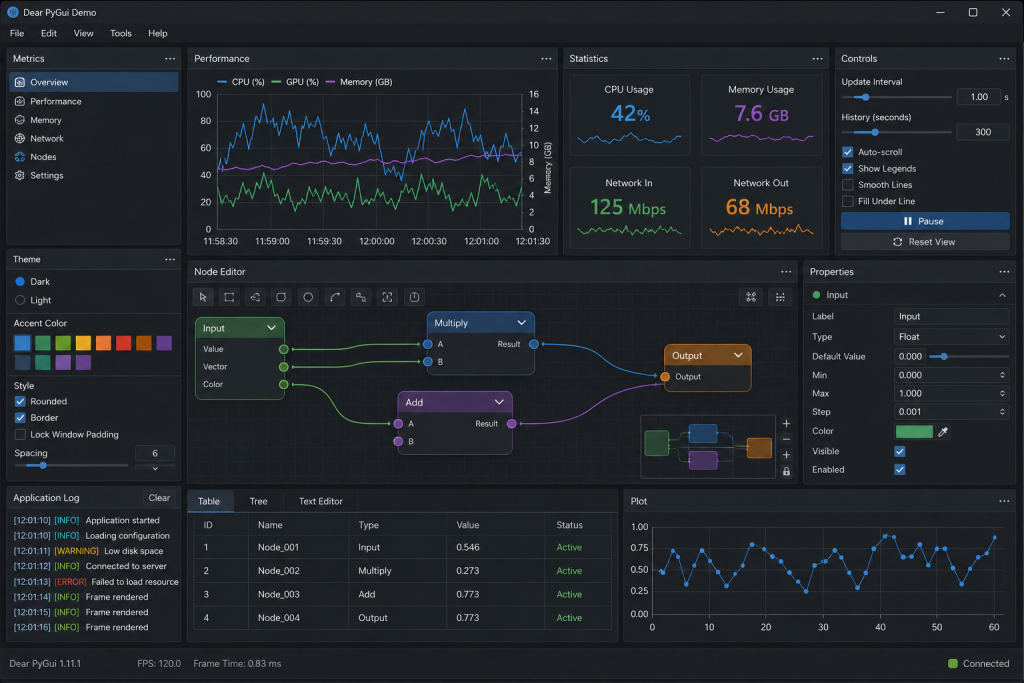Viewport: 1024px width, 683px height.
Task: Open the Type dropdown showing Float
Action: [x=951, y=337]
